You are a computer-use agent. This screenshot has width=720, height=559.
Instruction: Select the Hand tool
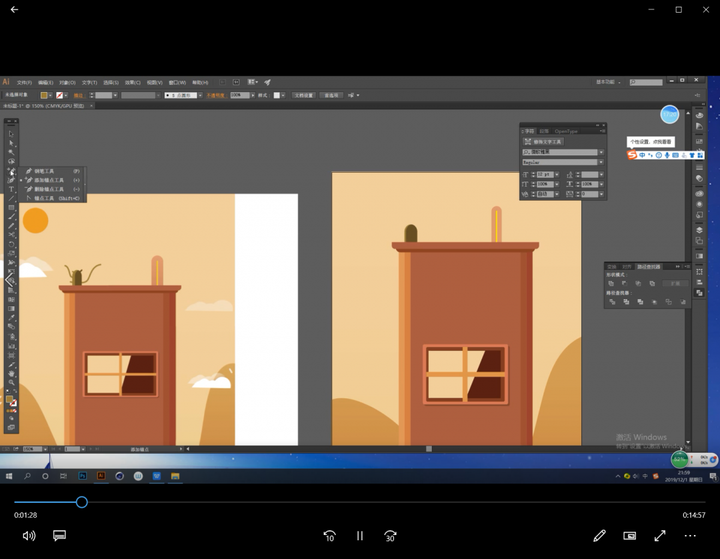11,373
